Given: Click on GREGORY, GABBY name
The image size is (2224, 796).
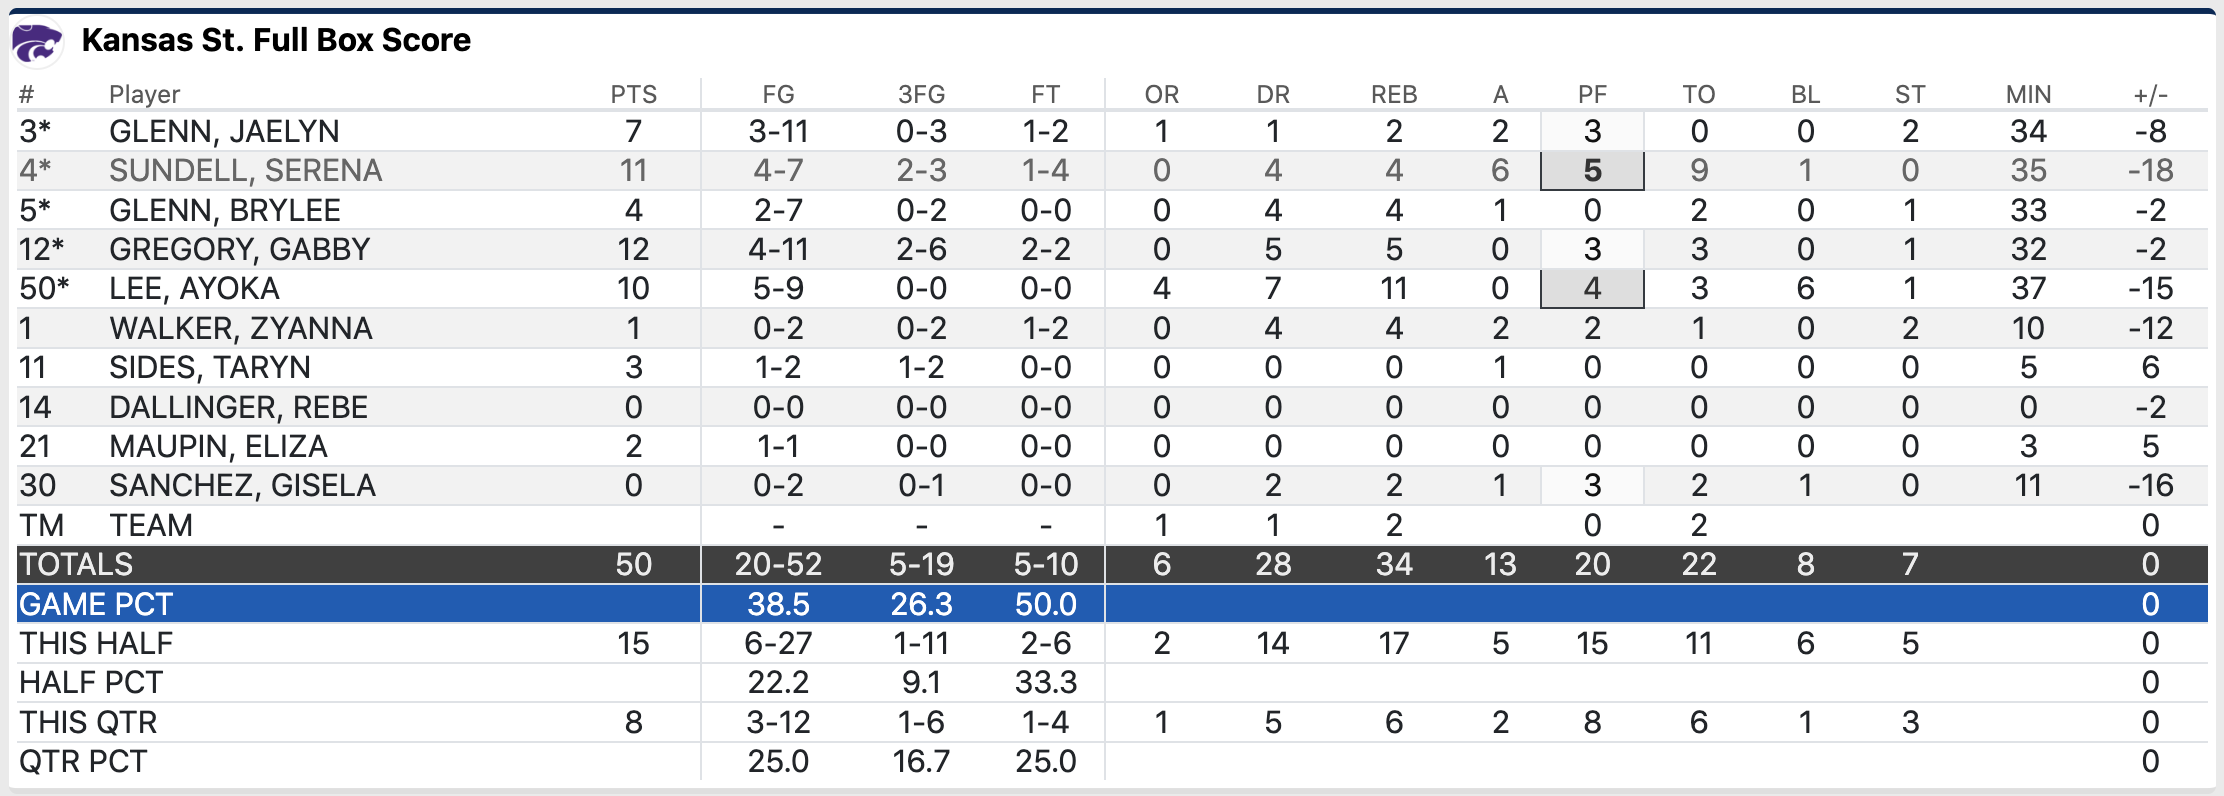Looking at the screenshot, I should click(x=239, y=249).
